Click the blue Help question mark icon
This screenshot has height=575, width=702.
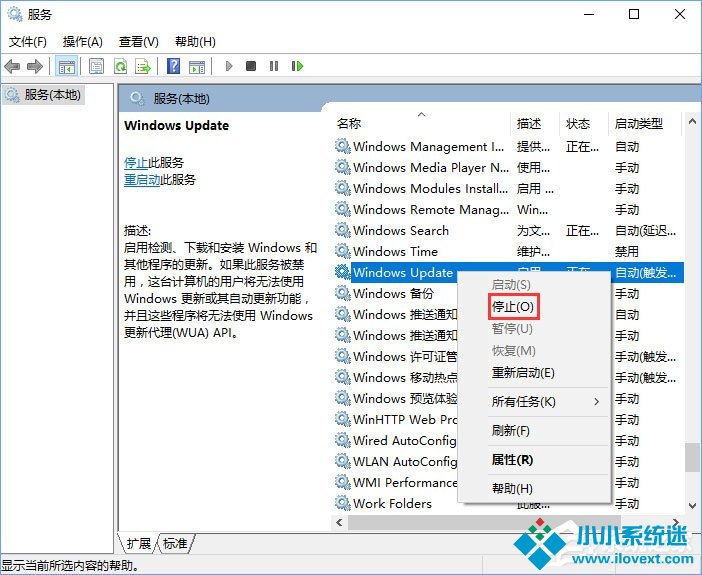pyautogui.click(x=173, y=66)
